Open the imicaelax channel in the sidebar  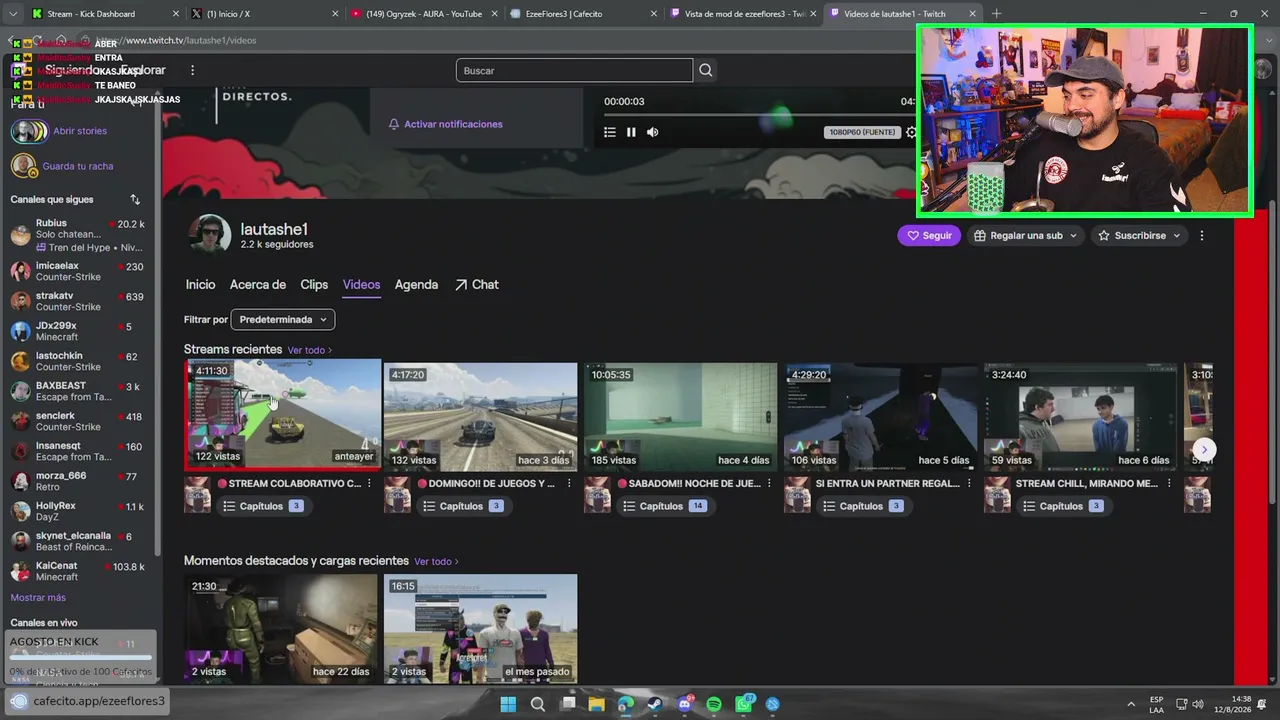(x=78, y=271)
